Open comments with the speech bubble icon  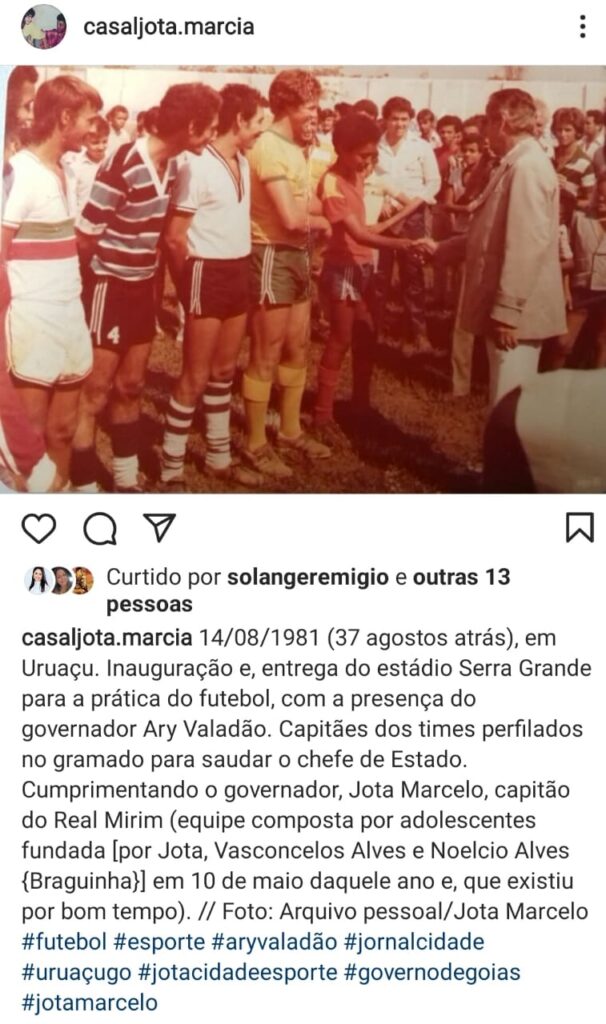pyautogui.click(x=100, y=528)
